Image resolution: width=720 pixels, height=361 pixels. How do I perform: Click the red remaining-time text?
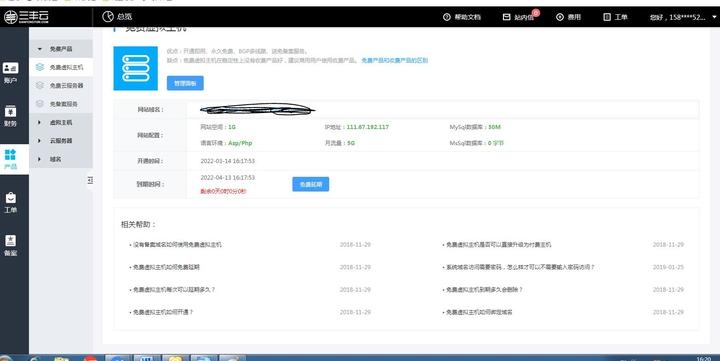(x=223, y=191)
